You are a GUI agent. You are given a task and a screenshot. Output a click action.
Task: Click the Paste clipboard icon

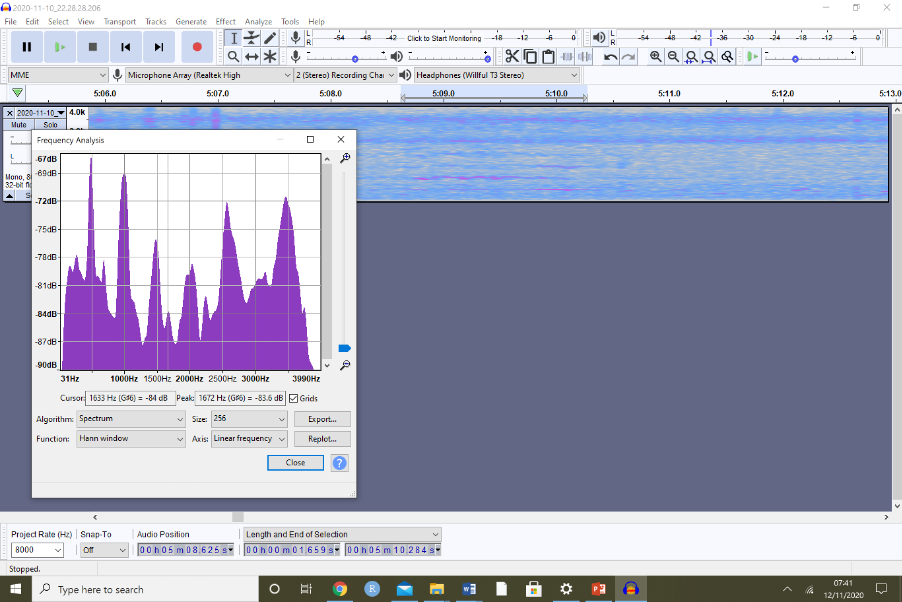[548, 56]
